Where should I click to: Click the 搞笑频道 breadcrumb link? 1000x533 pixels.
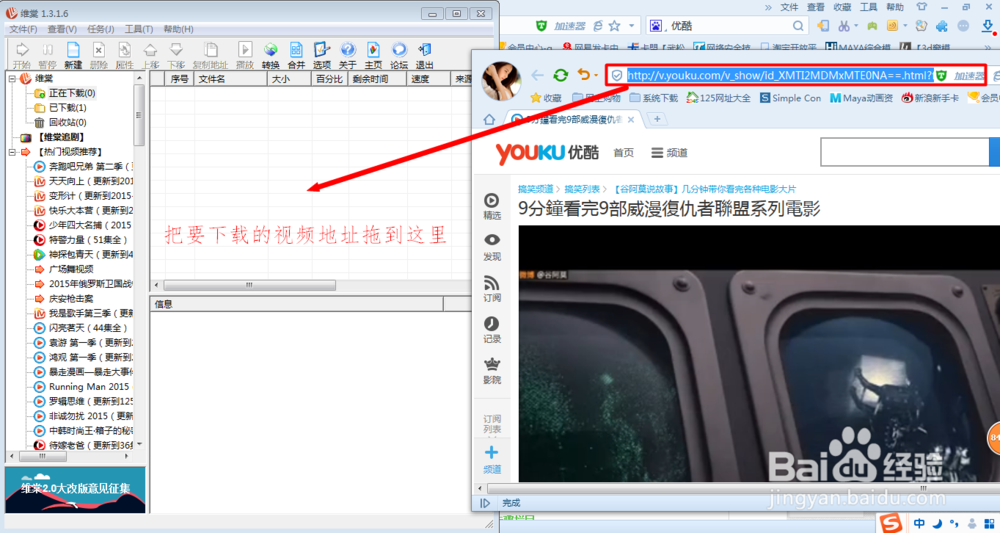[535, 189]
